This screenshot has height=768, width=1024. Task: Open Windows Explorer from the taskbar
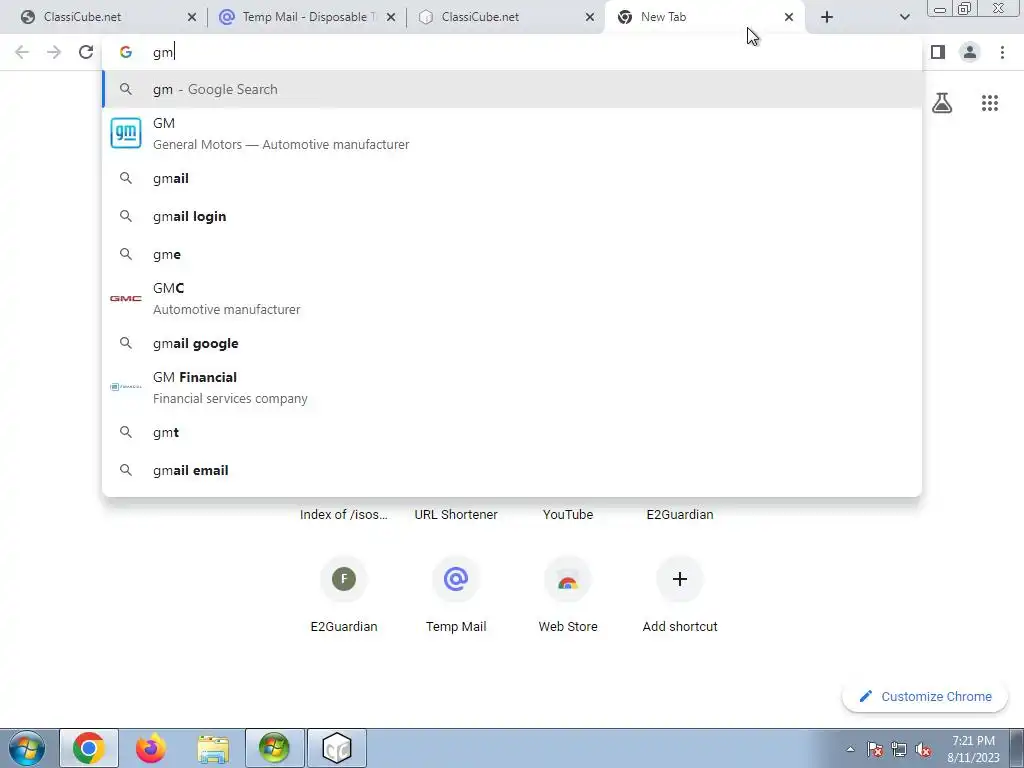(213, 748)
